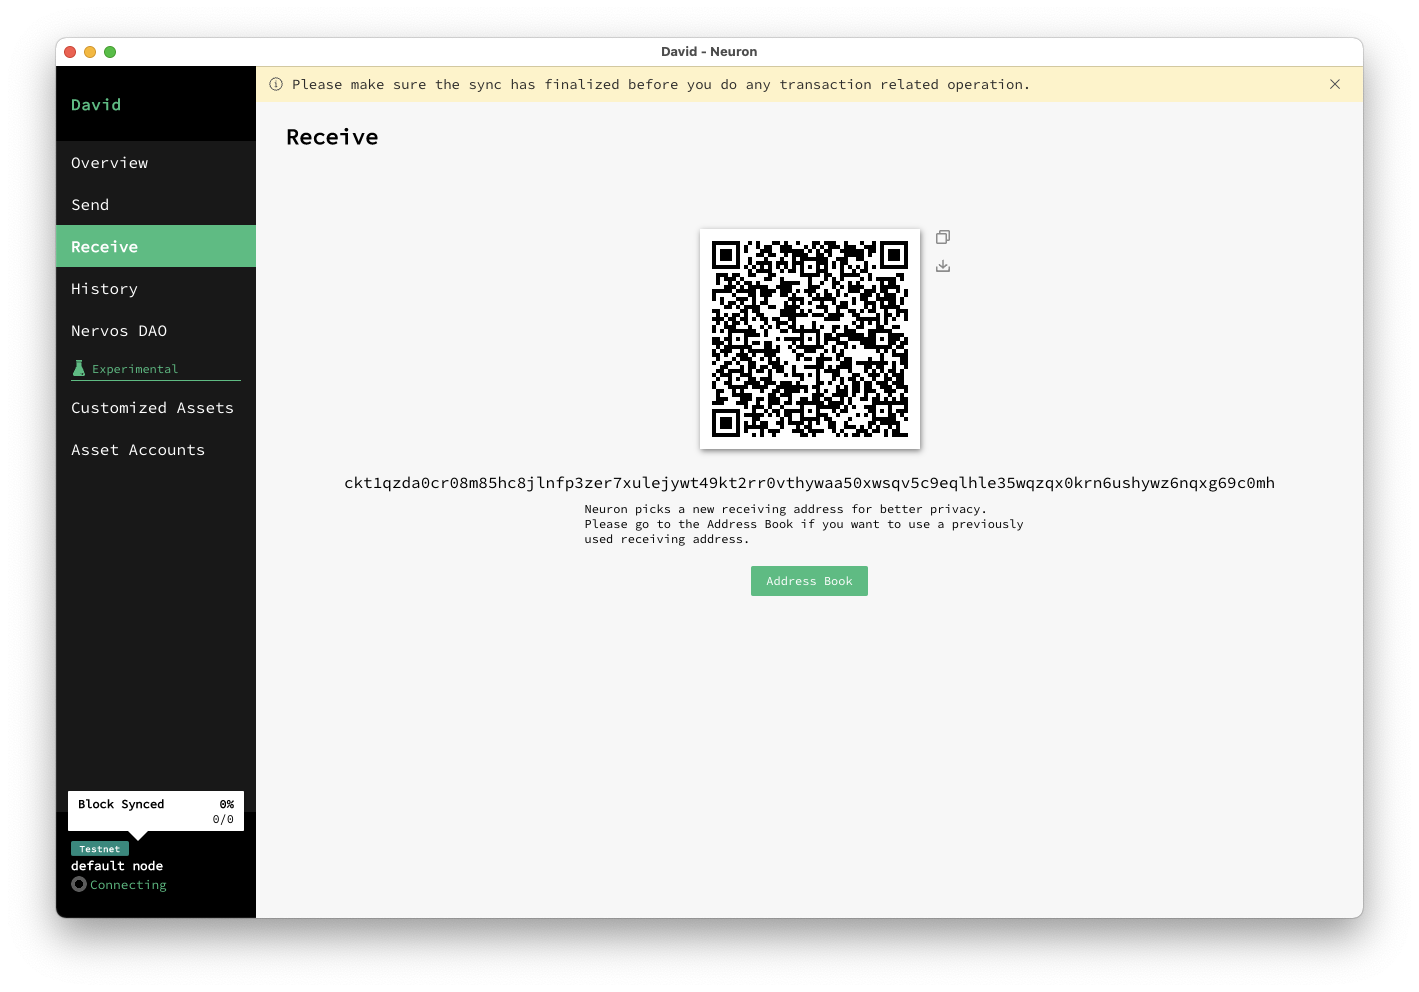Click the Address Book button

click(809, 581)
